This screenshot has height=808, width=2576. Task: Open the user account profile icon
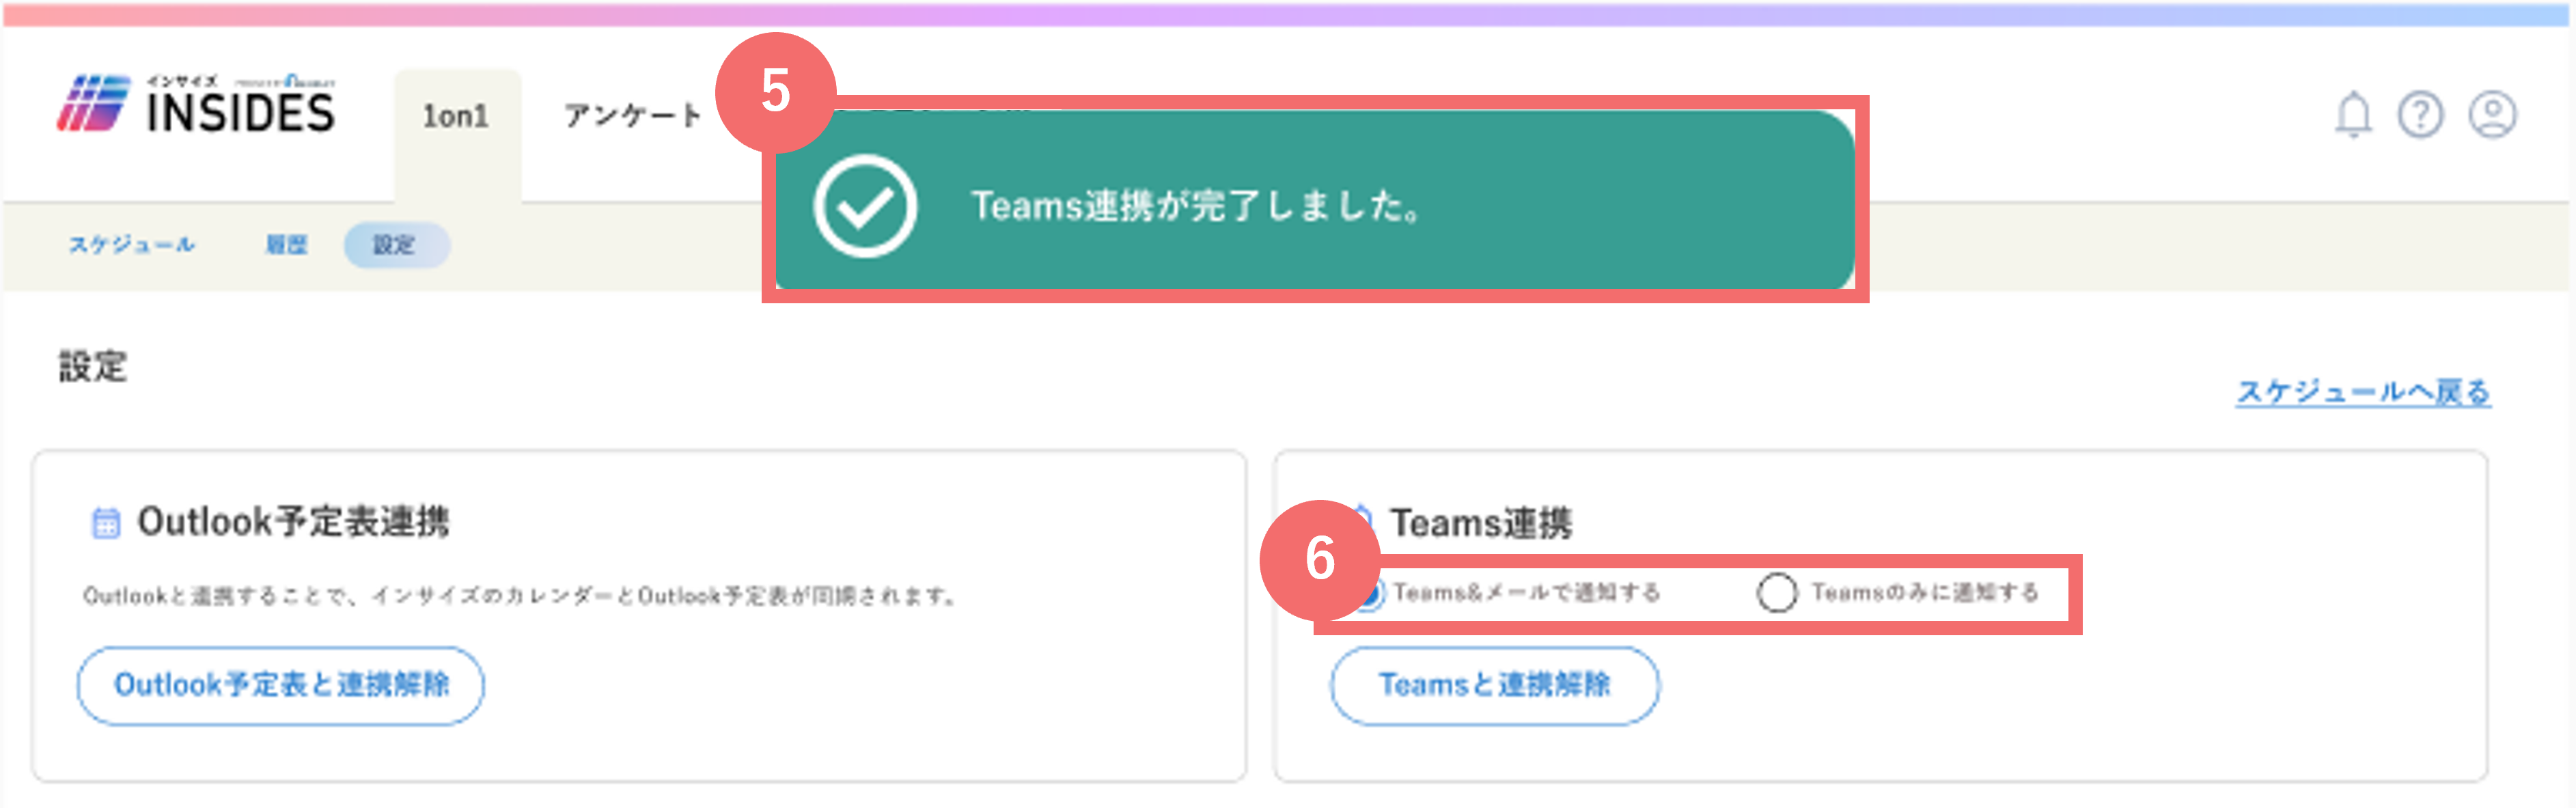point(2493,115)
